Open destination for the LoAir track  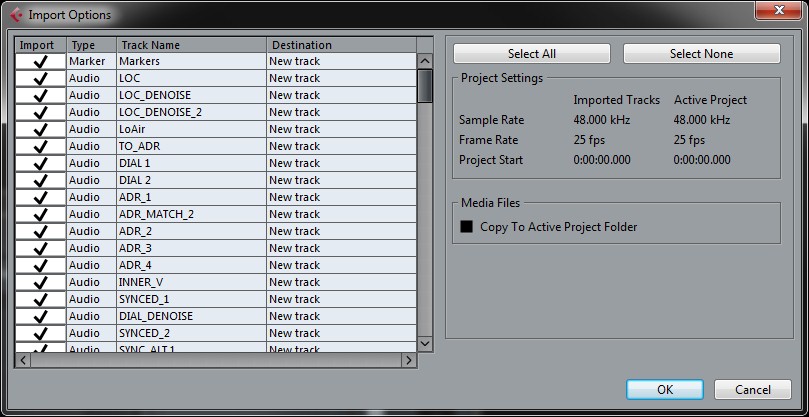pos(342,130)
